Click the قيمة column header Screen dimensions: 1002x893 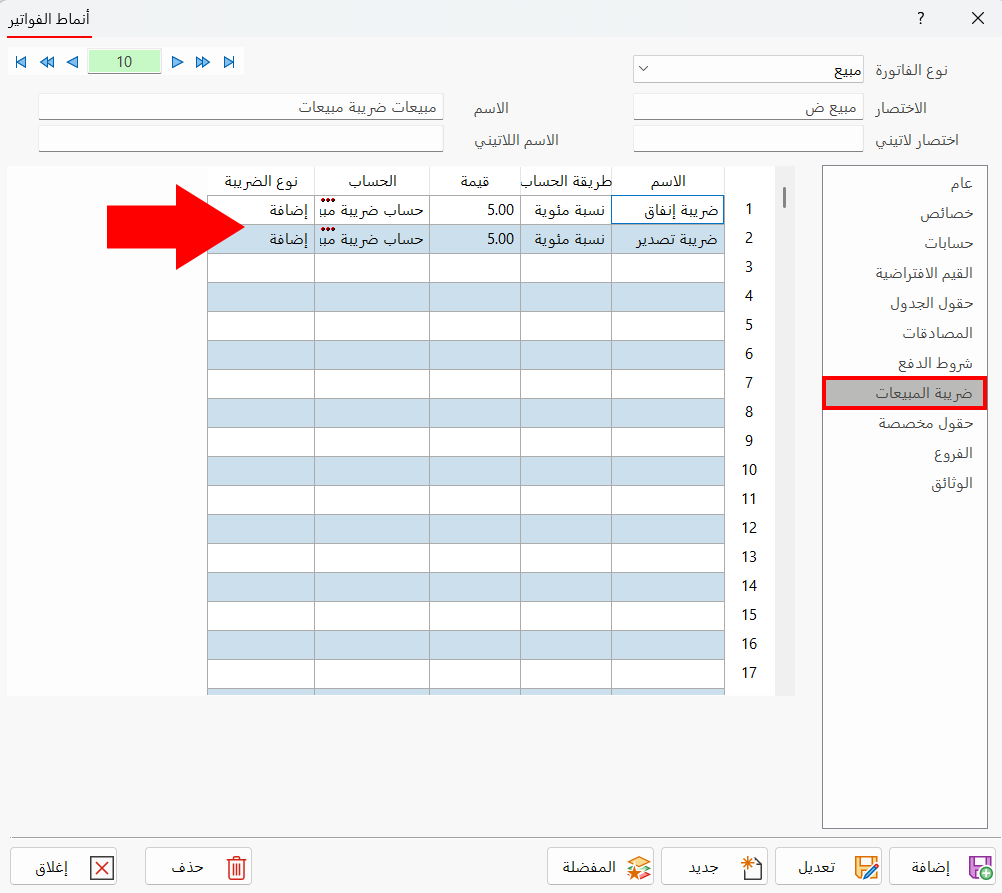click(x=475, y=182)
